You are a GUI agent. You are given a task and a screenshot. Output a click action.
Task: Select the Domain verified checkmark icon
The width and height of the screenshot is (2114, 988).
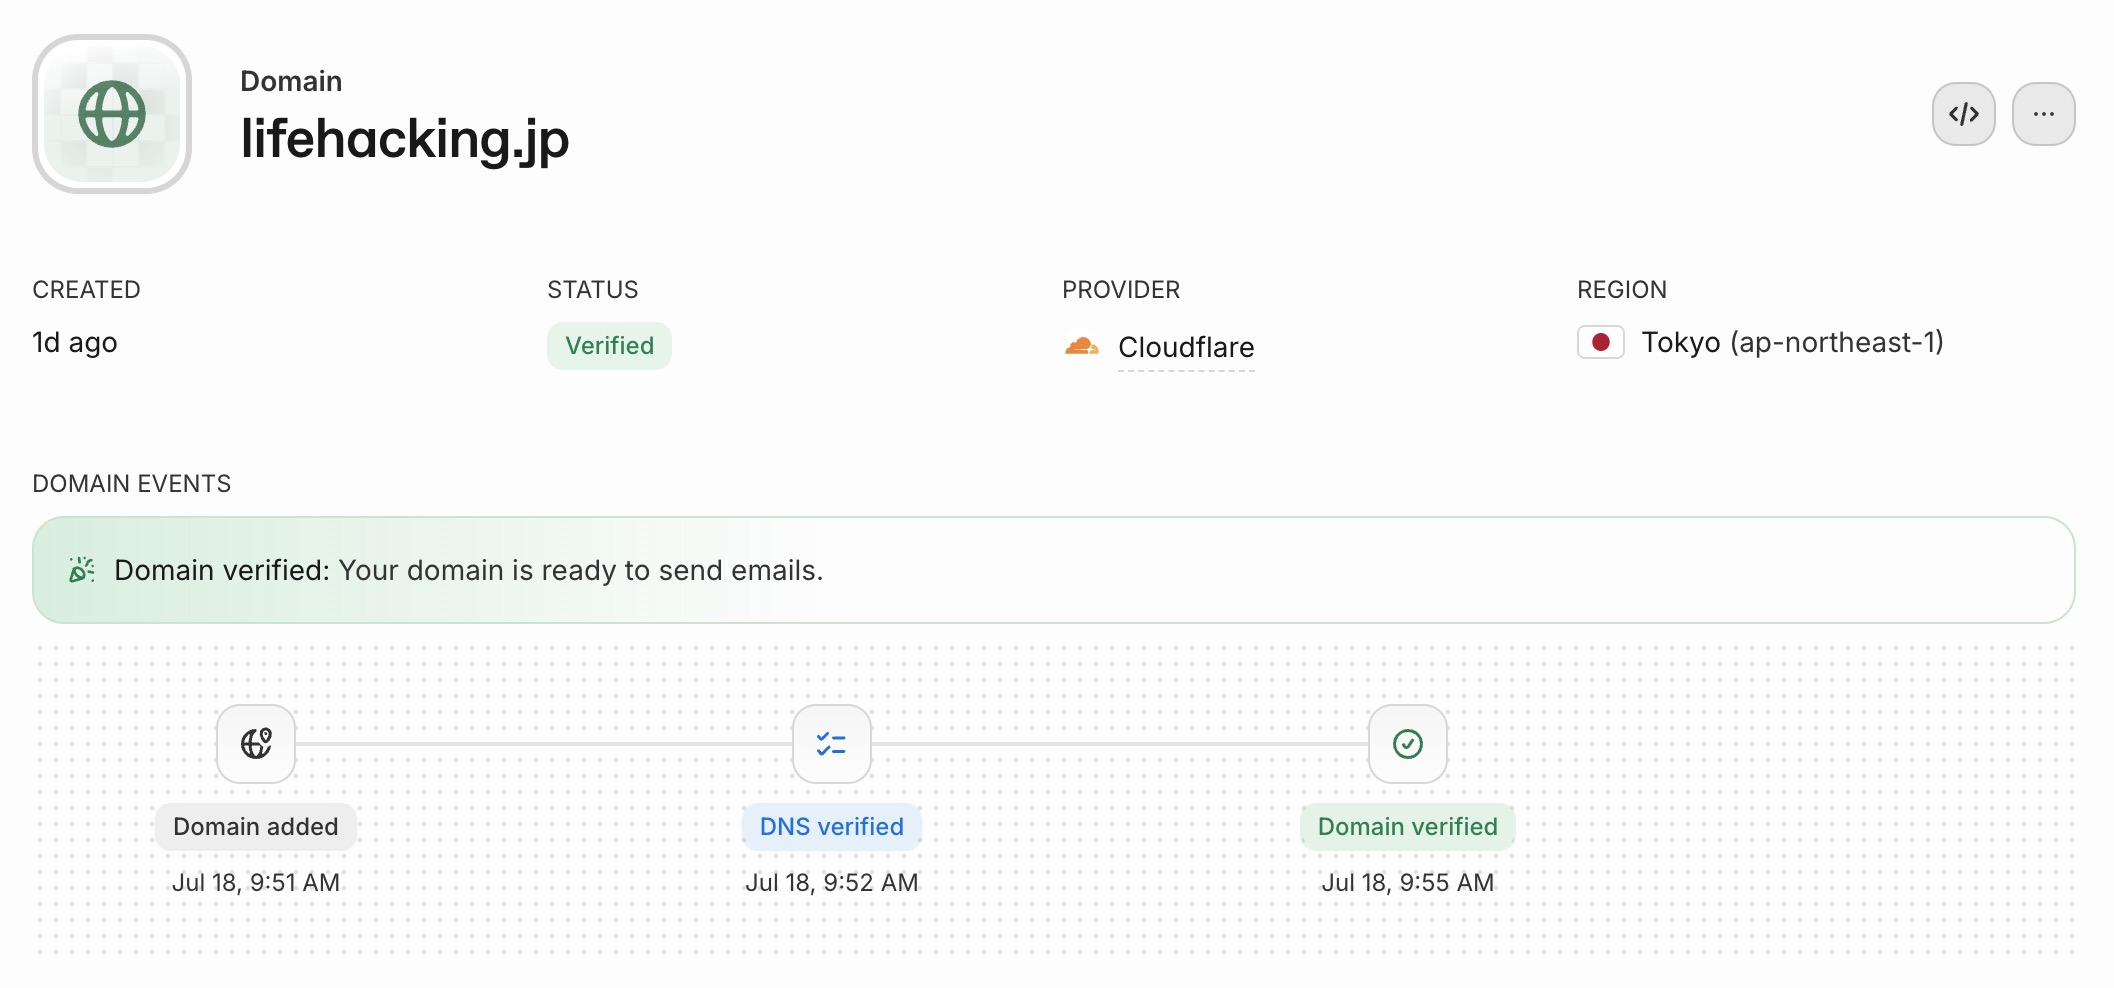pyautogui.click(x=1407, y=744)
